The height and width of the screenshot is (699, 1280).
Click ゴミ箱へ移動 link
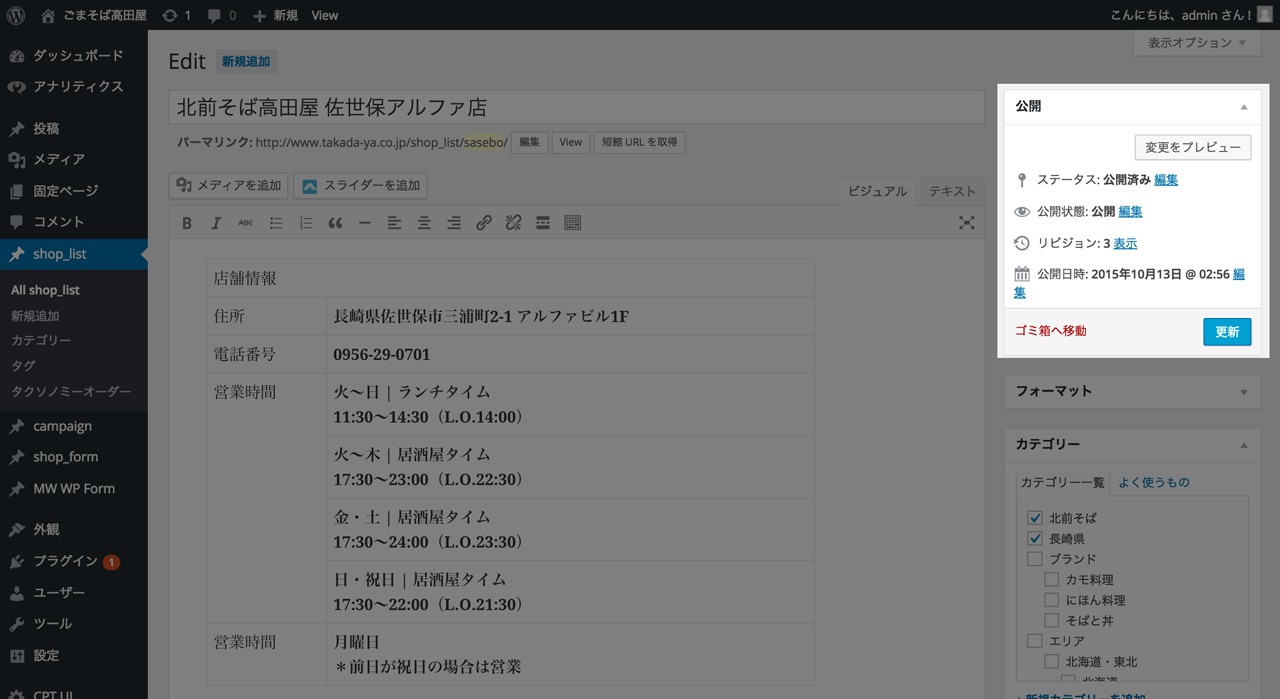(1050, 331)
